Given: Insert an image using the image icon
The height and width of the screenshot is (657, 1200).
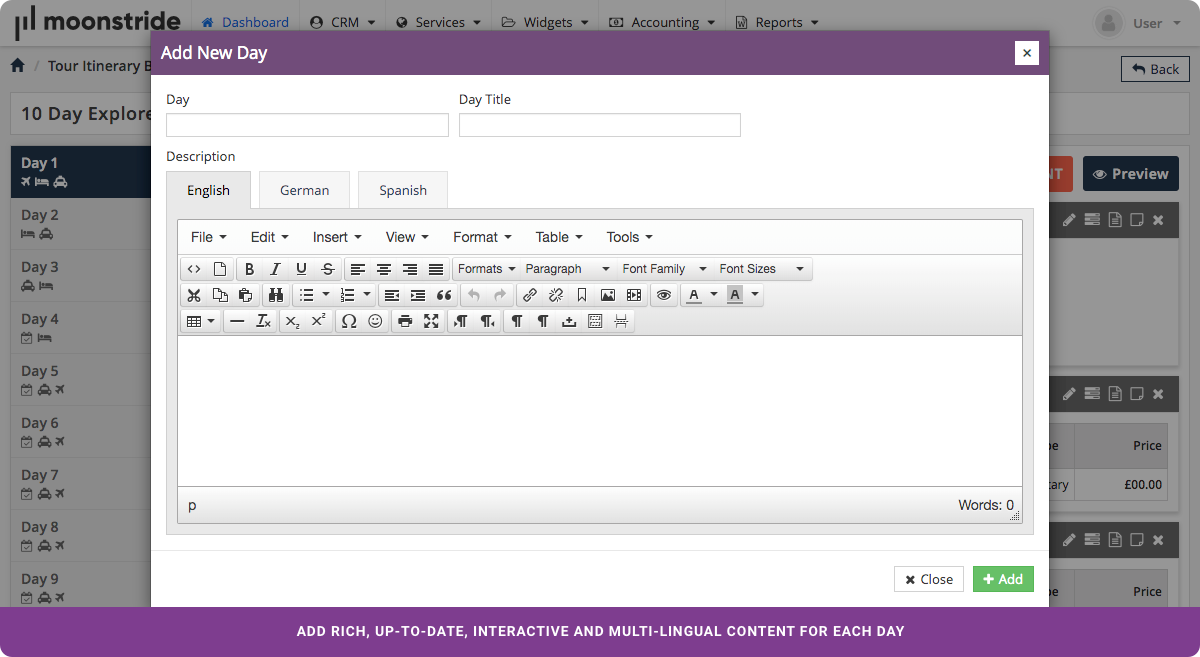Looking at the screenshot, I should (608, 295).
